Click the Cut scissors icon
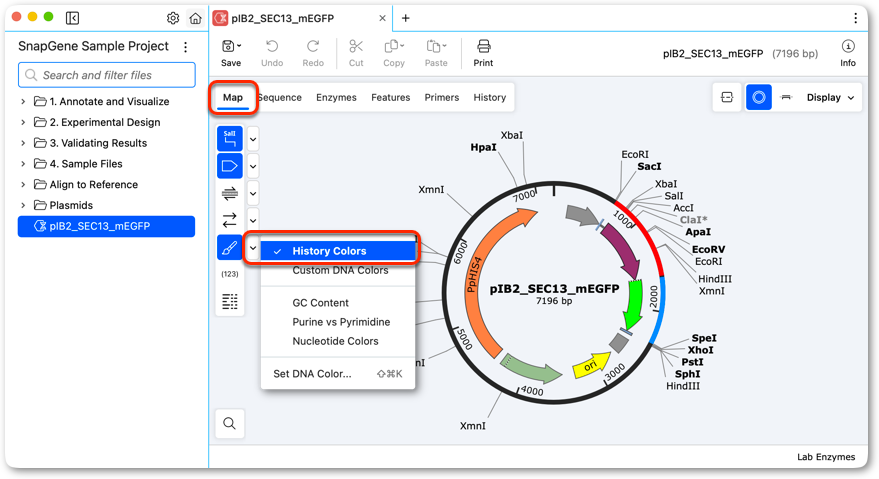 click(356, 53)
